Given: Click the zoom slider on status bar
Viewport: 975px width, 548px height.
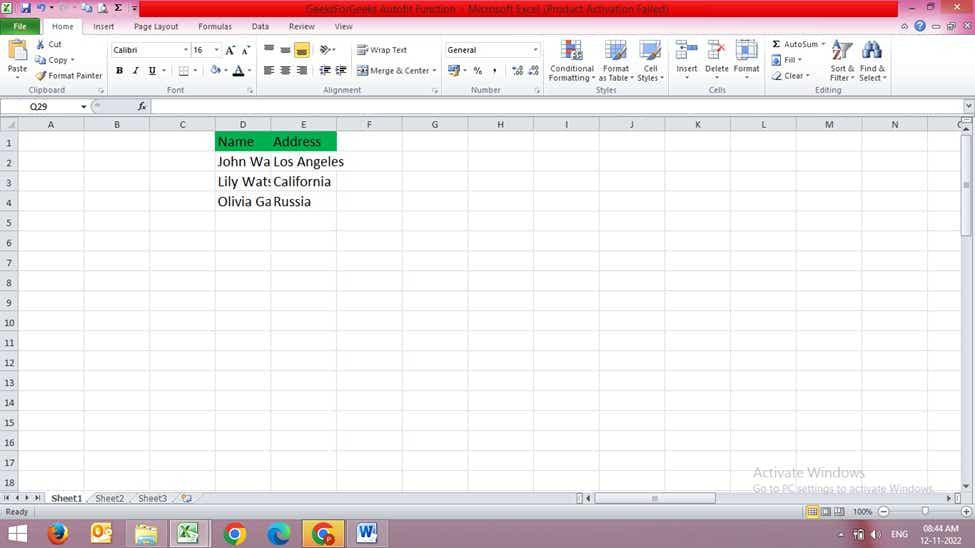Looking at the screenshot, I should coord(925,511).
